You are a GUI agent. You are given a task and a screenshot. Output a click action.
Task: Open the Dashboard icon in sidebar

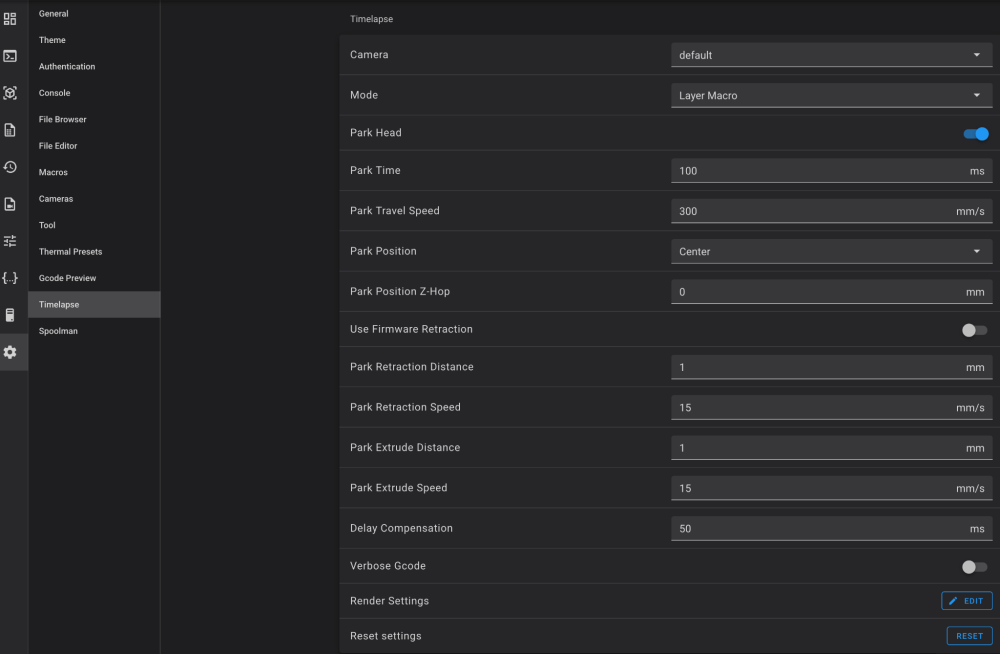point(10,18)
